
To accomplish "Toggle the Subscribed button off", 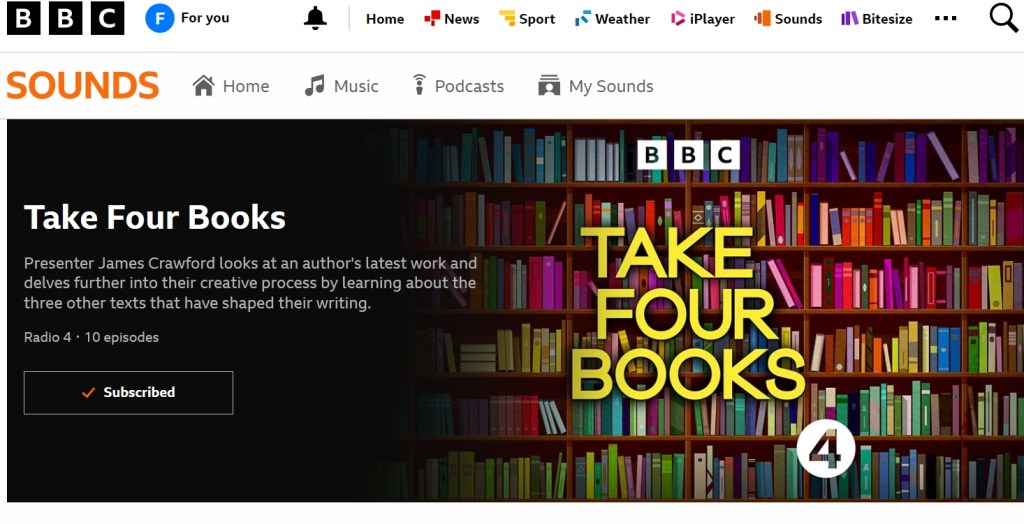I will [x=128, y=393].
